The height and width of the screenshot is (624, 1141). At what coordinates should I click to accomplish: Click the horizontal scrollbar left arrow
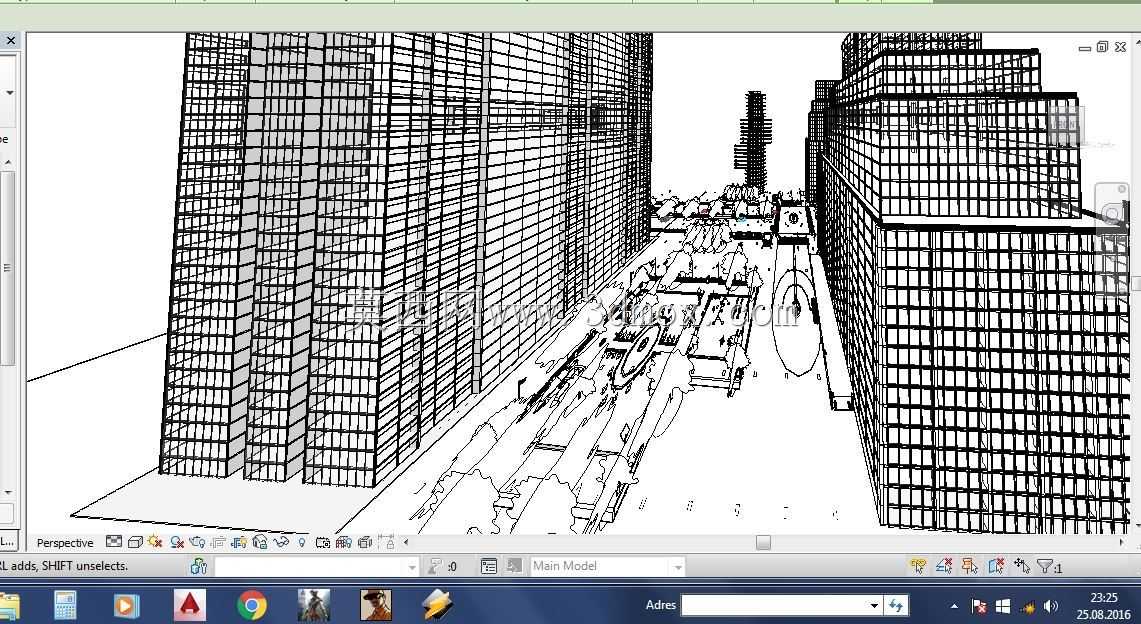tap(406, 542)
